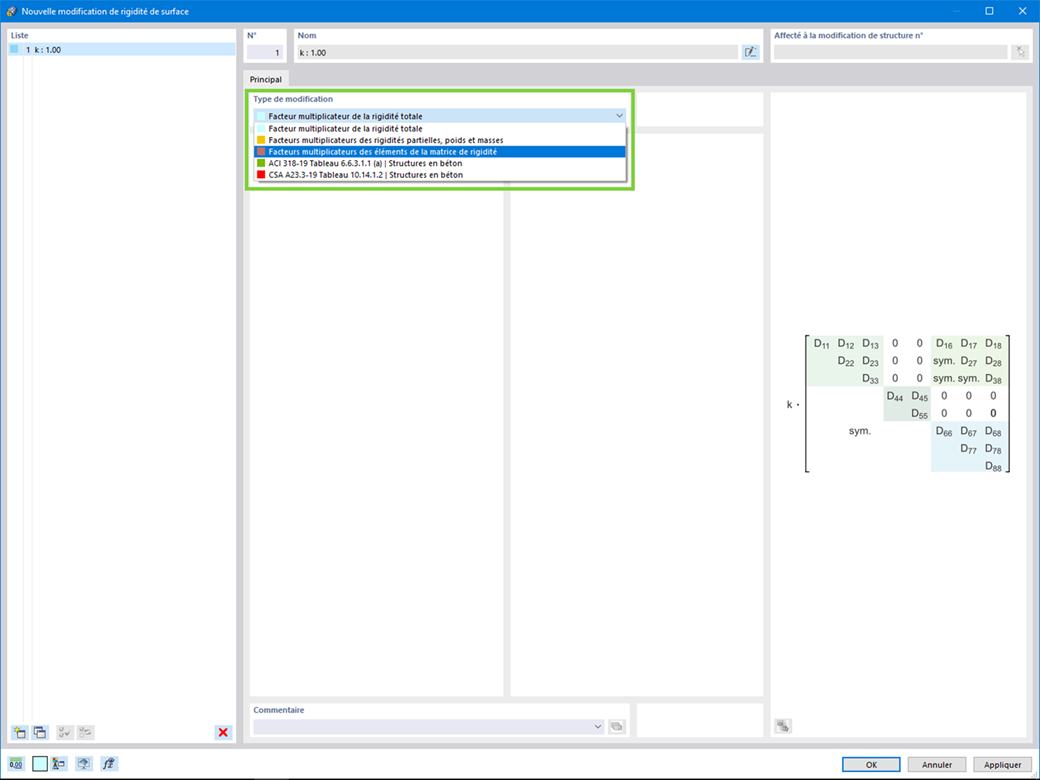Click the light blue color square at bottom
The image size is (1040, 780).
(x=40, y=764)
